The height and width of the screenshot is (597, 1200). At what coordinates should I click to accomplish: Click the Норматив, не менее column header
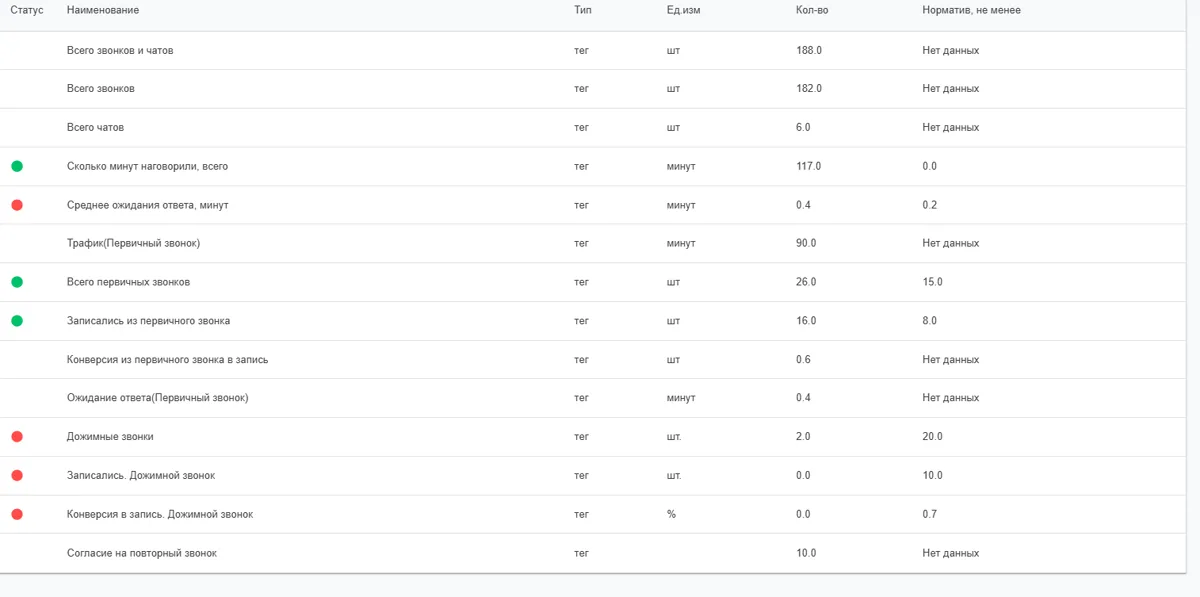[x=971, y=10]
